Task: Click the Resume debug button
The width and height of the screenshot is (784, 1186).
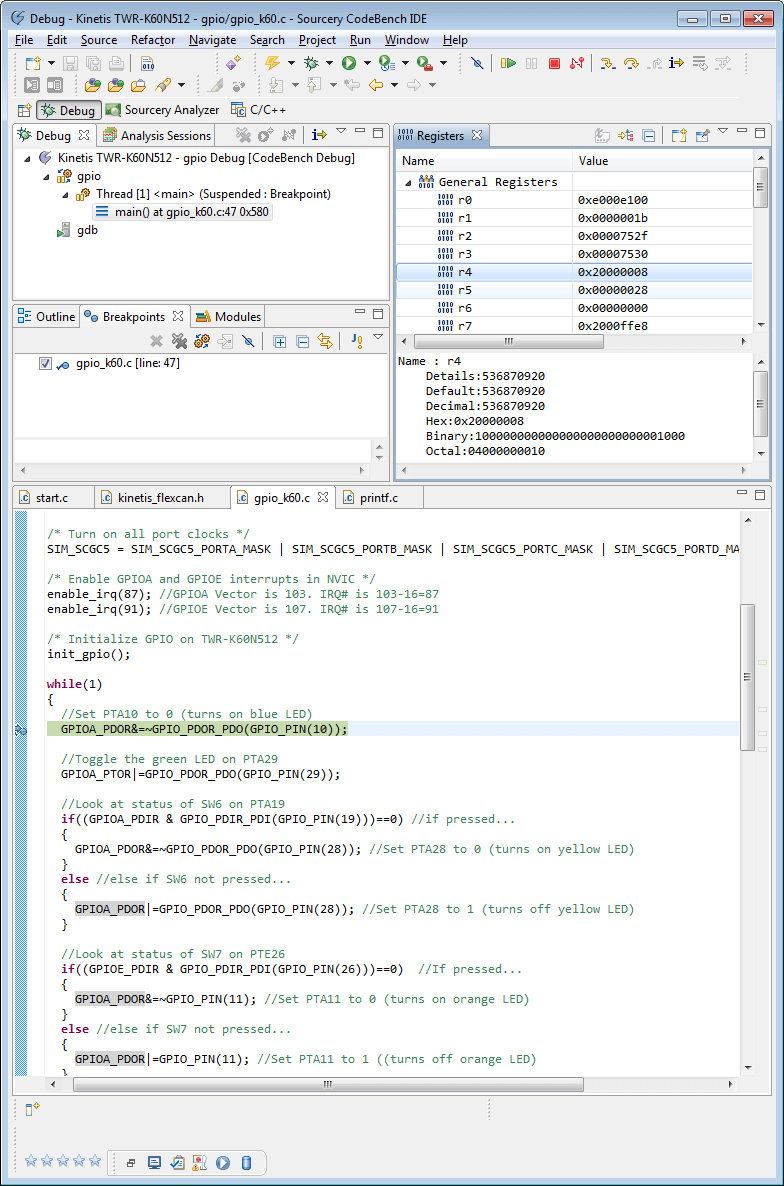Action: click(509, 63)
